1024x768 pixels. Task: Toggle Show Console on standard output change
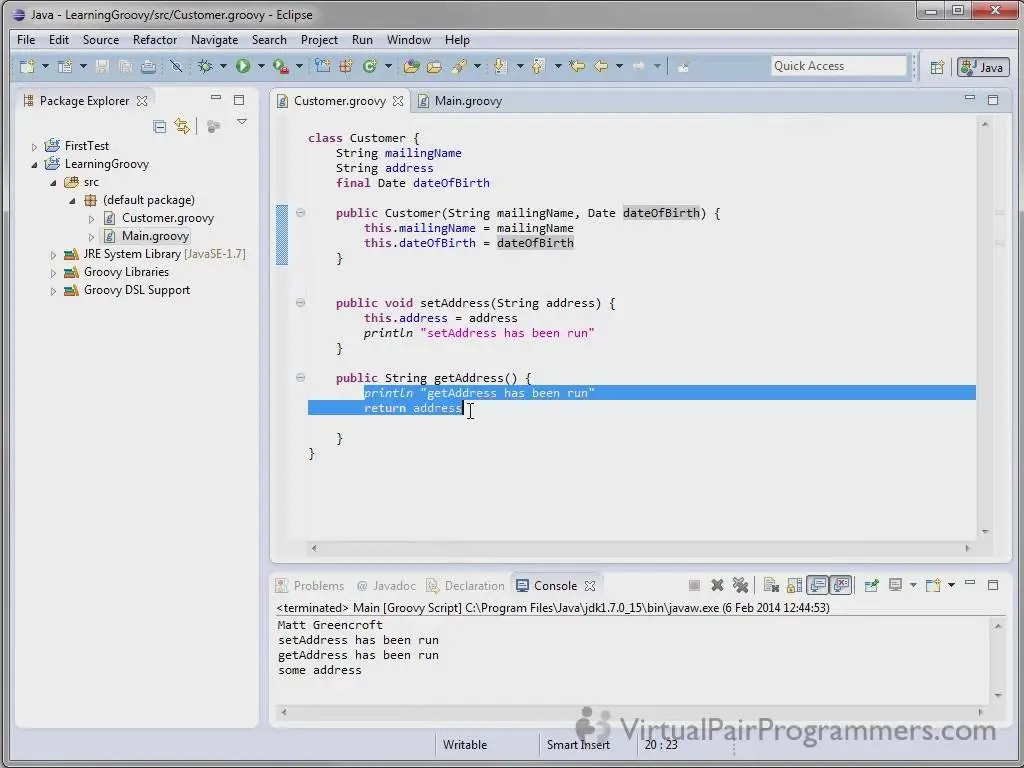(x=818, y=585)
